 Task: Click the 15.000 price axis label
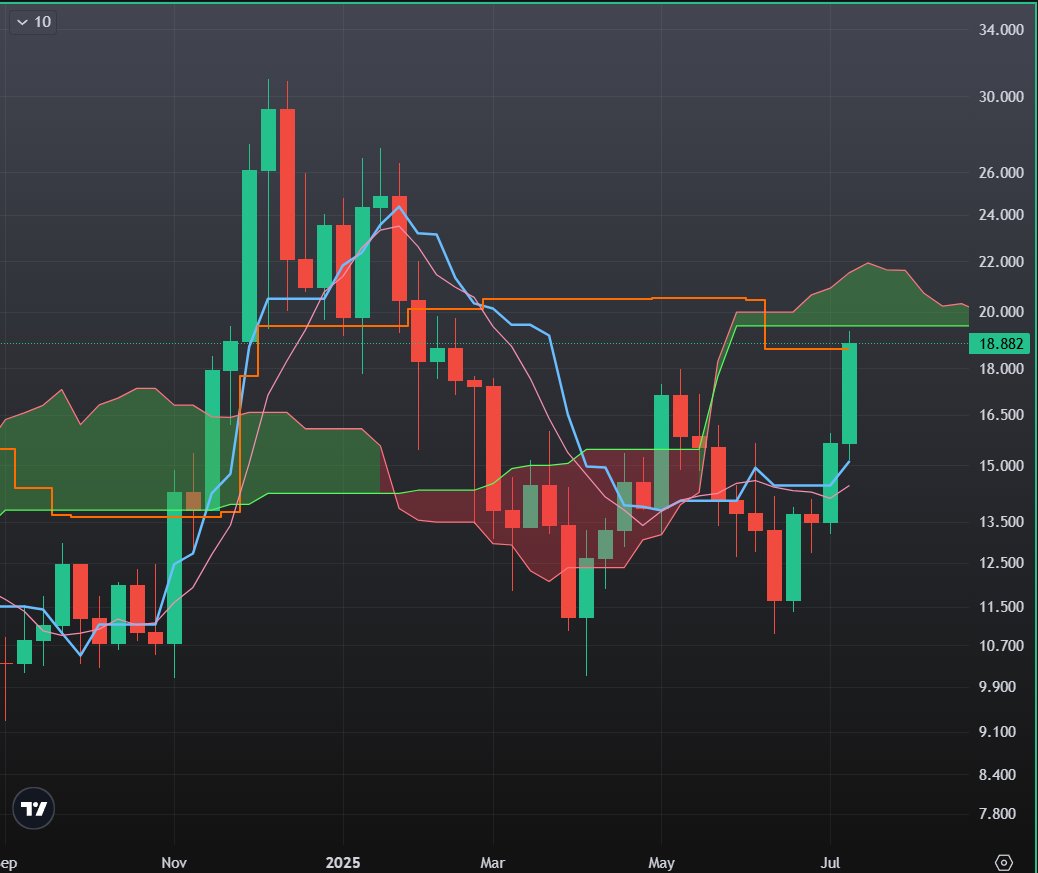(x=1001, y=466)
